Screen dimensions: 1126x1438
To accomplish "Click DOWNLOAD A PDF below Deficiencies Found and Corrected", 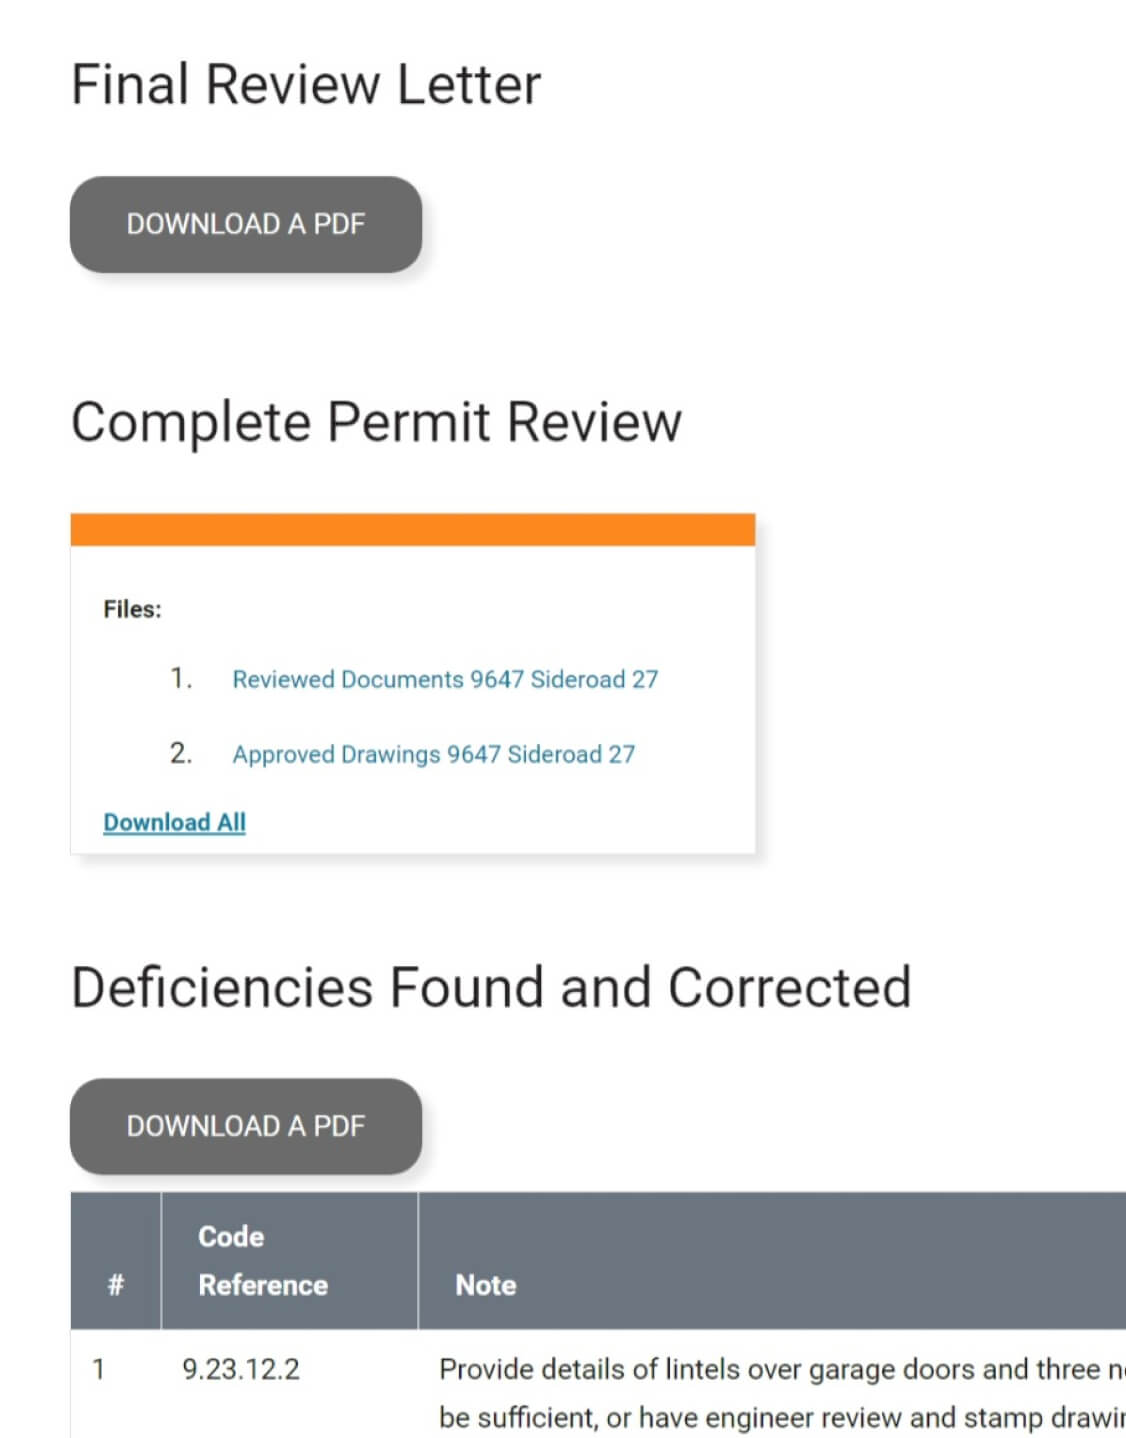I will click(x=246, y=1126).
